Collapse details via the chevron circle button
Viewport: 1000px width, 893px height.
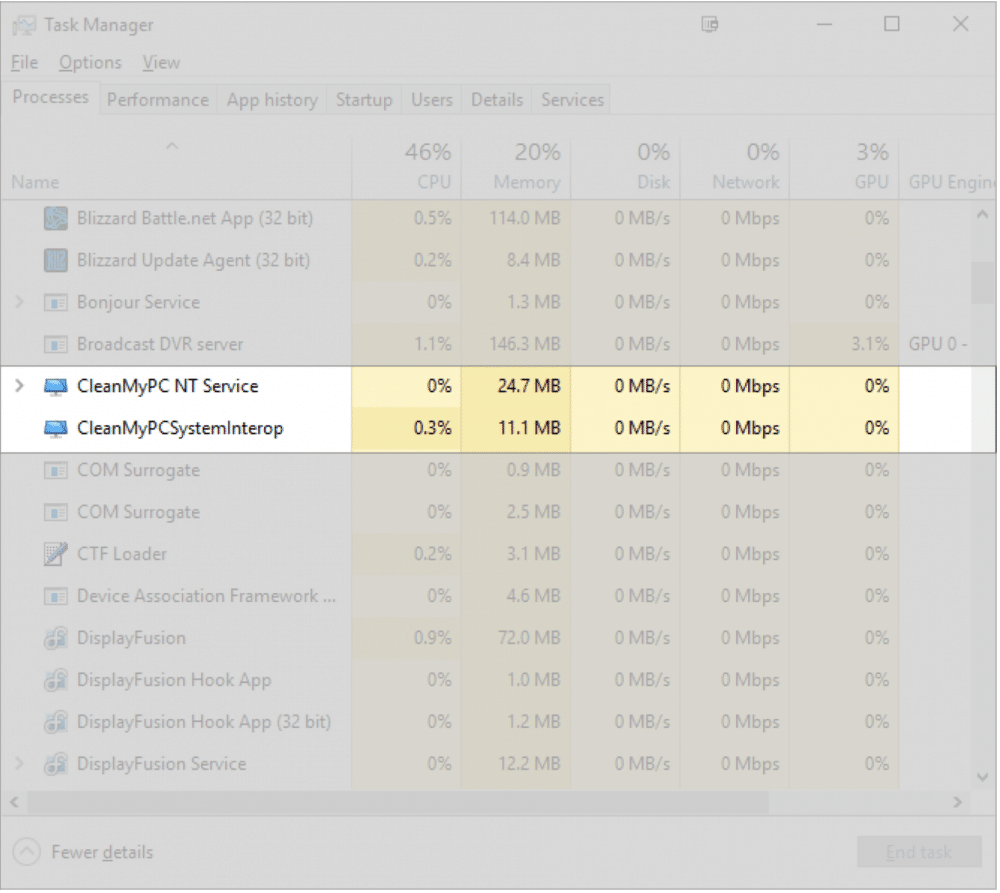click(x=29, y=852)
